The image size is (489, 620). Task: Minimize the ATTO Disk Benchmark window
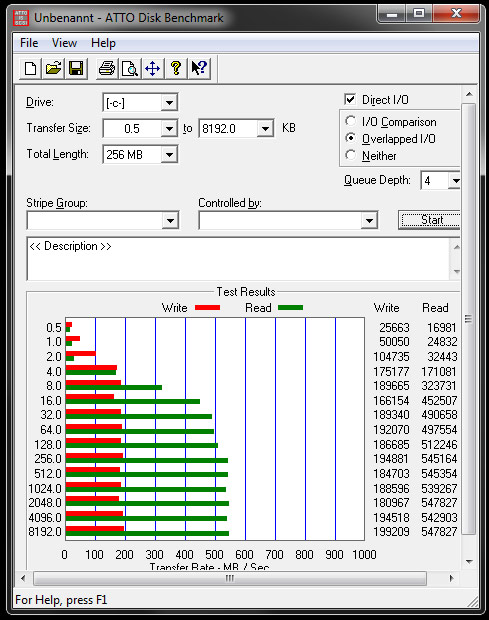pyautogui.click(x=392, y=14)
